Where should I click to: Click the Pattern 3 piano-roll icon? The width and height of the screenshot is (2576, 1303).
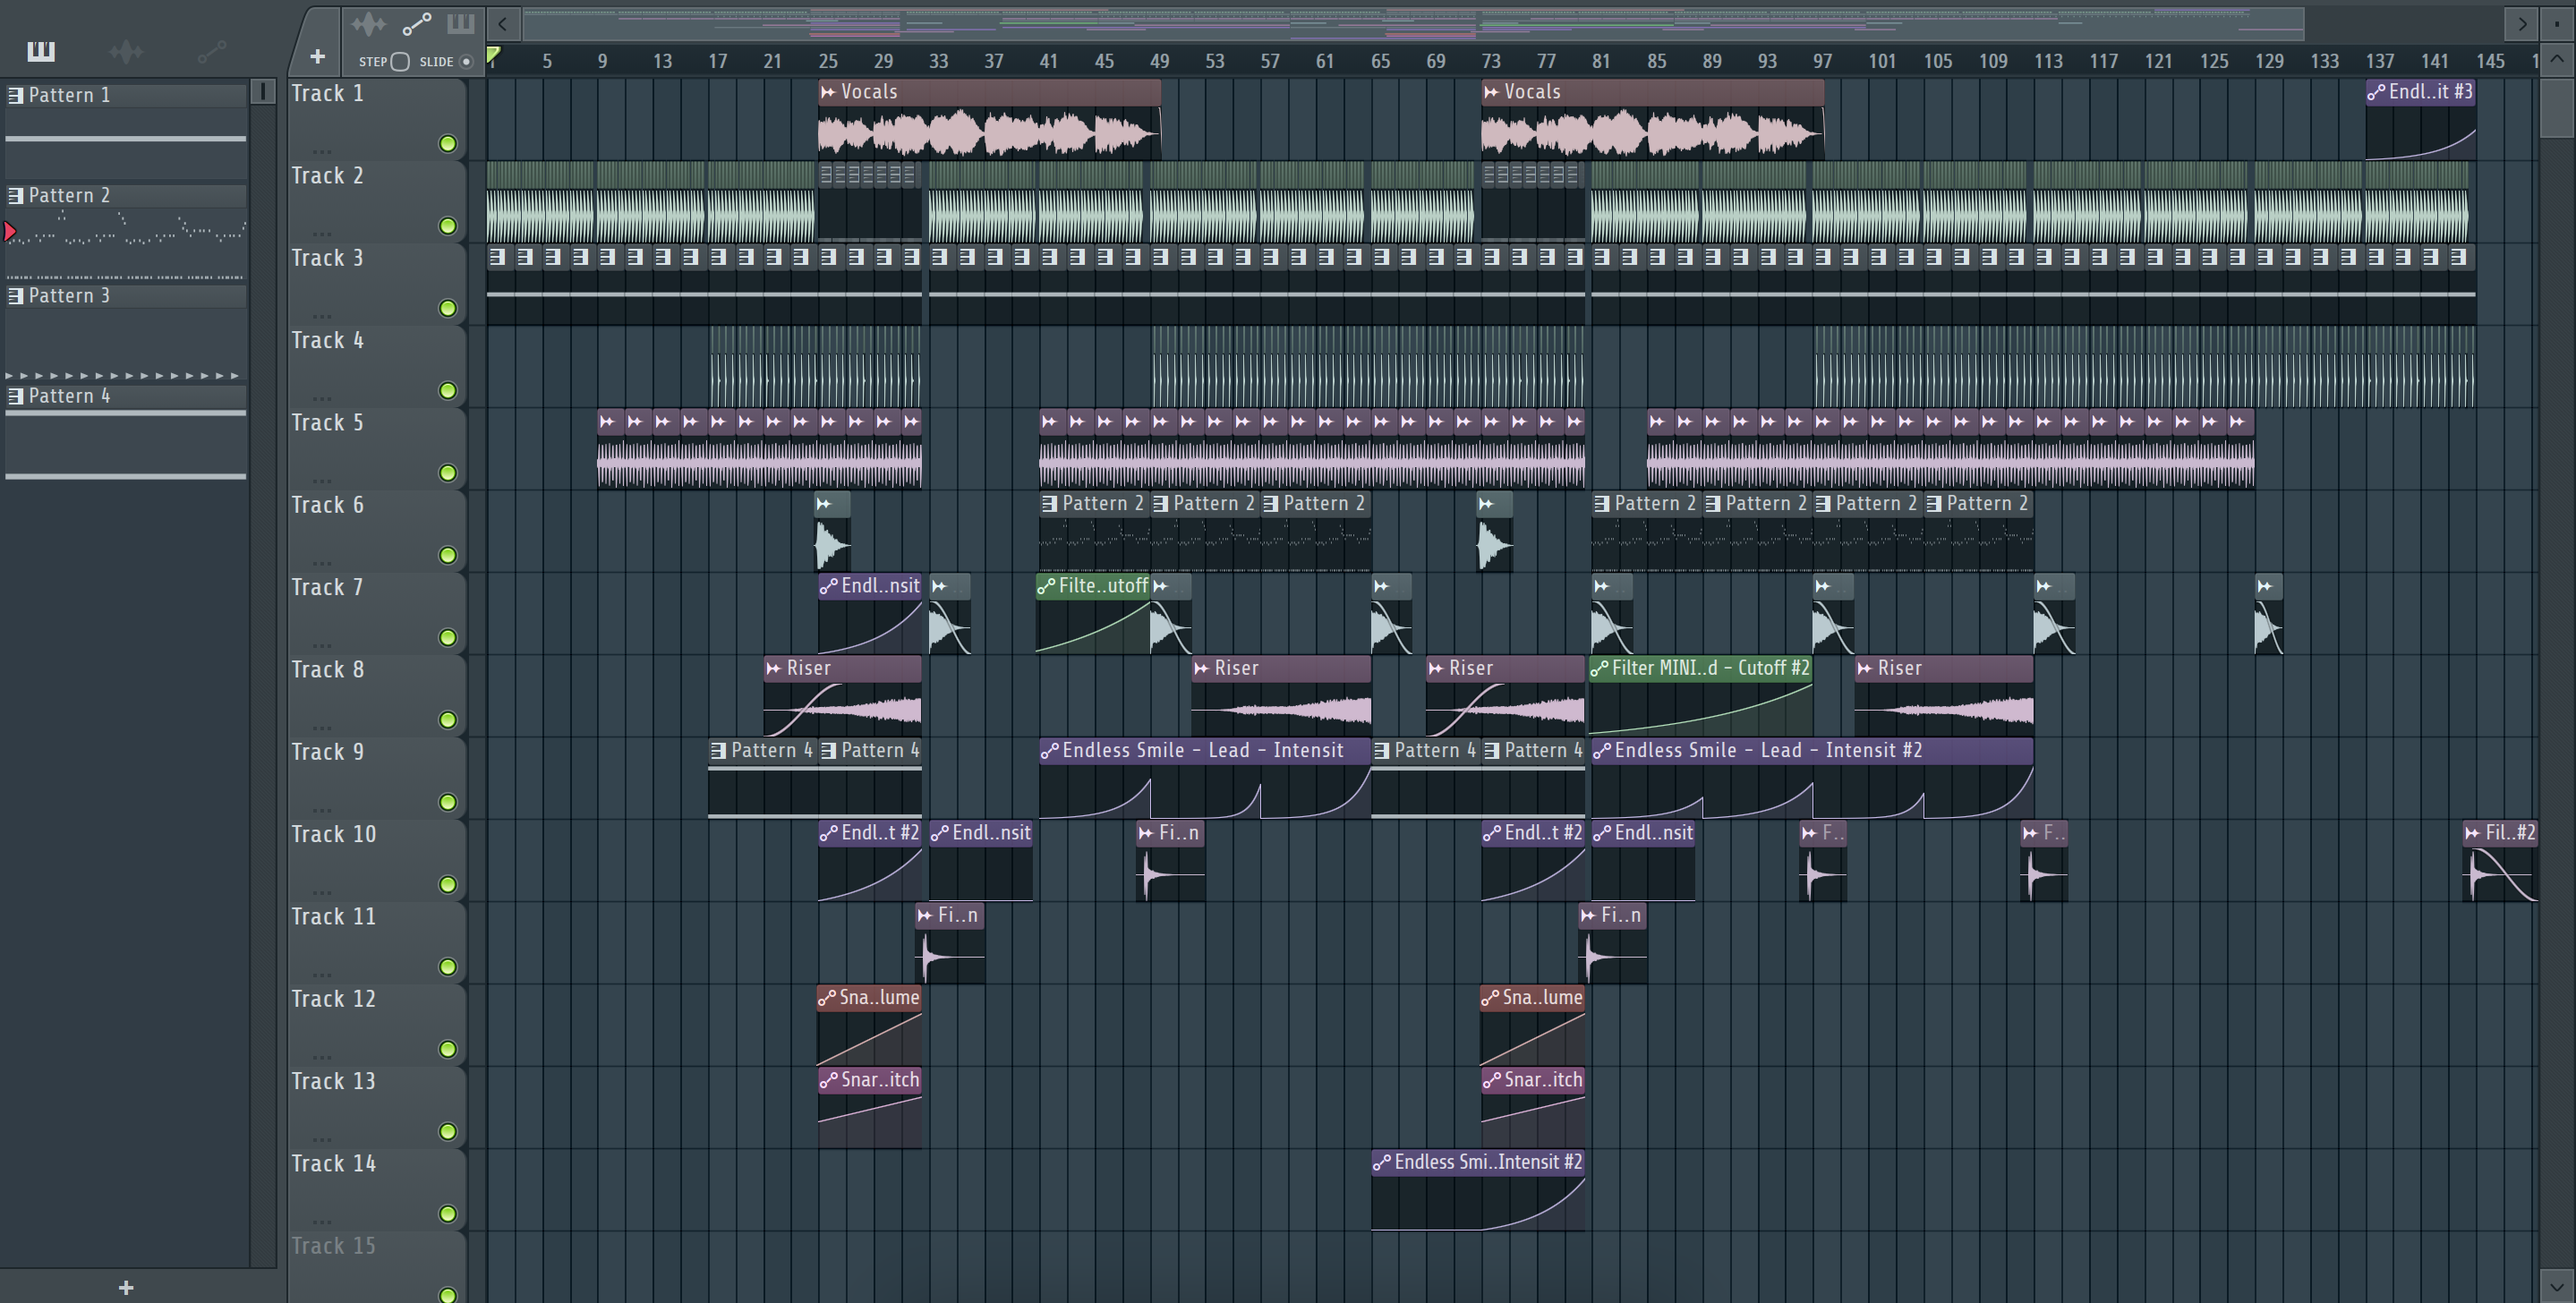click(x=16, y=296)
